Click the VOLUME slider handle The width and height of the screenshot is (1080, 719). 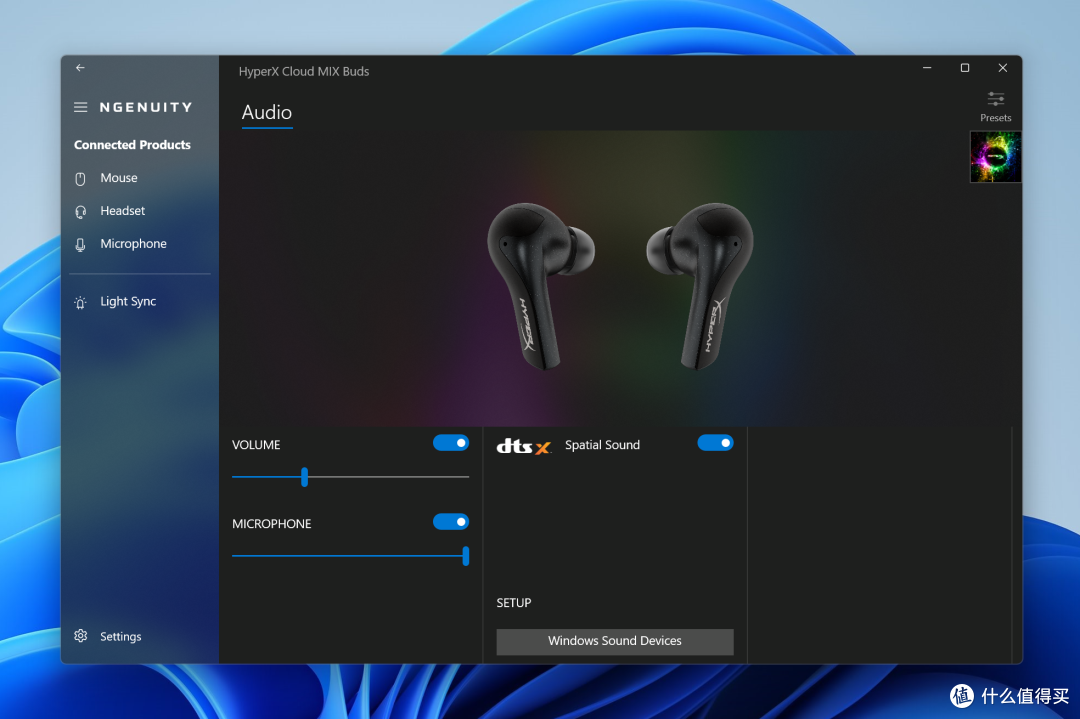tap(304, 477)
